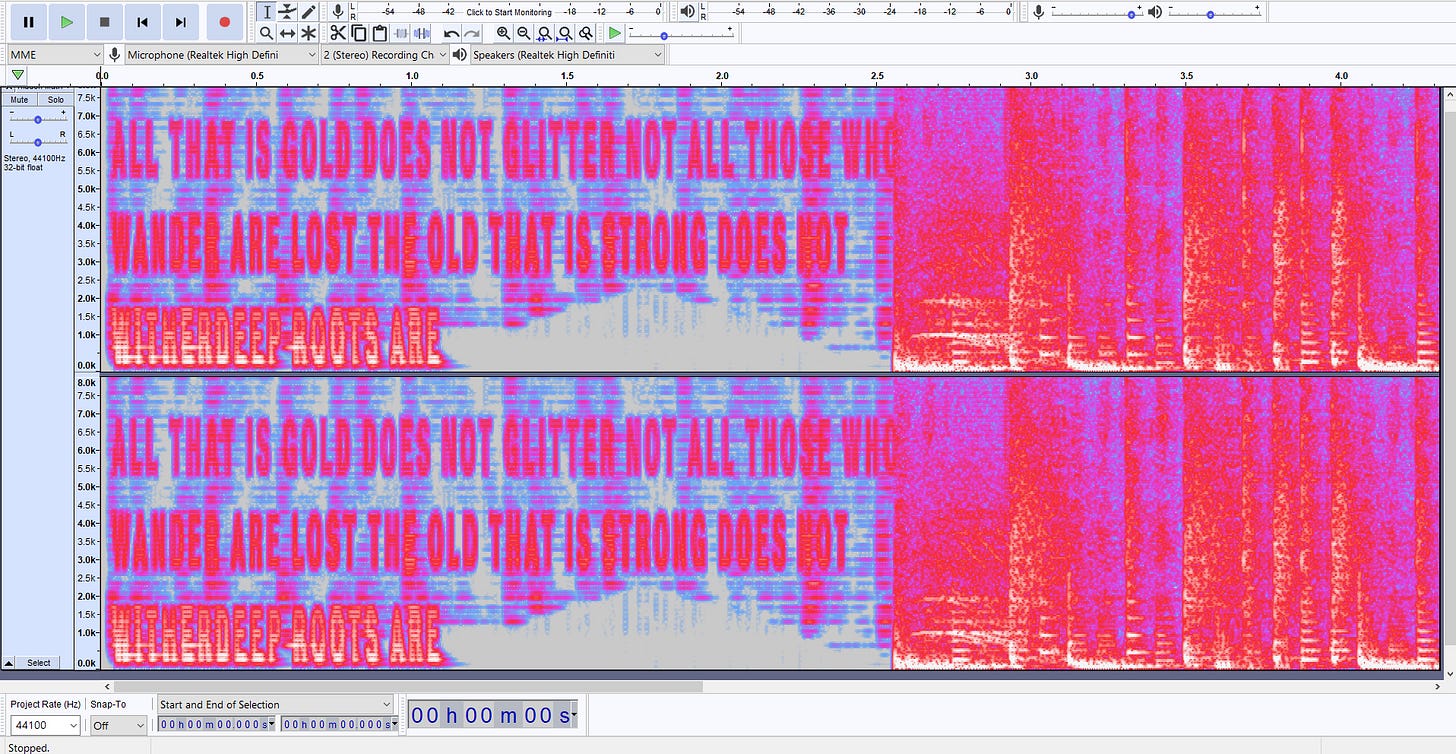Open the audio position time format arrow
This screenshot has width=1456, height=754.
[575, 716]
